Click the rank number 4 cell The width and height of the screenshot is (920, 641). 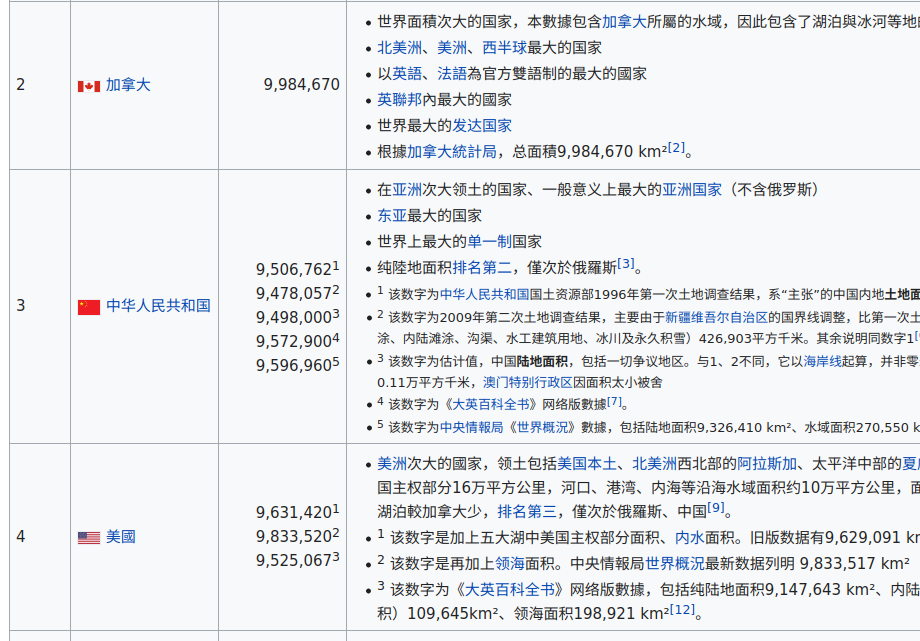tap(40, 537)
